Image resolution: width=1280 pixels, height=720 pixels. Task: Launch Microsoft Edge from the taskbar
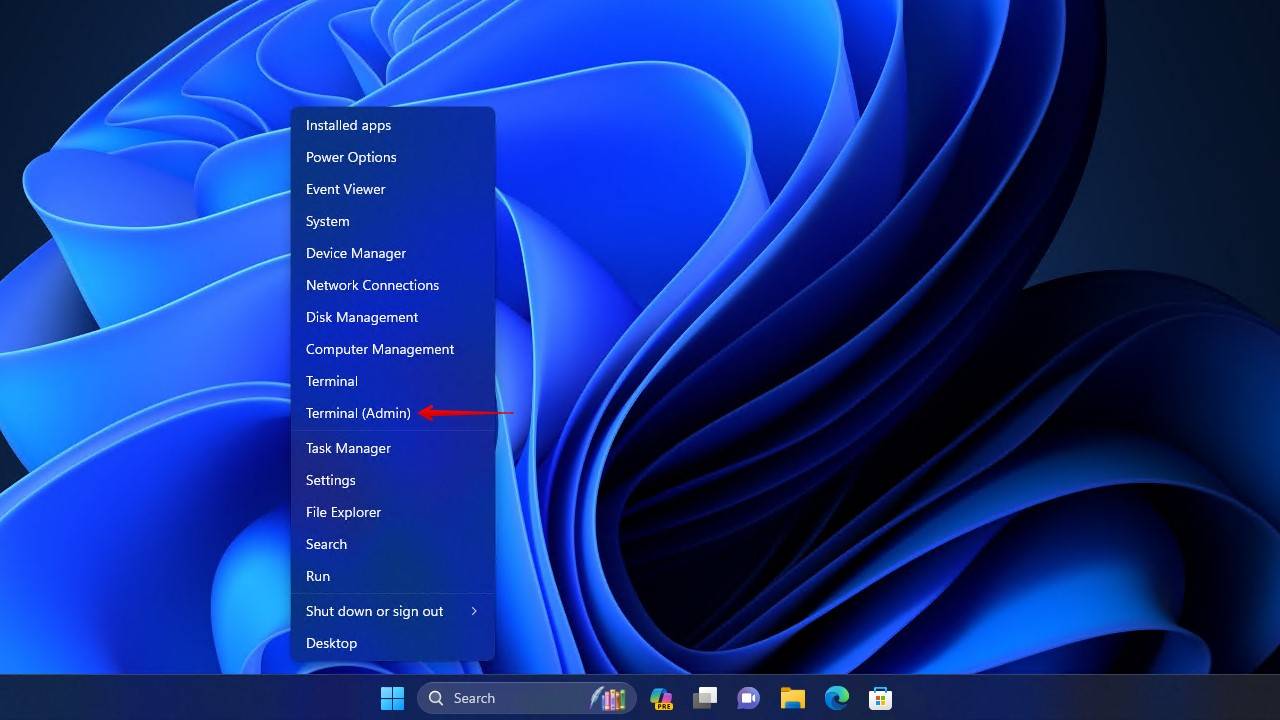(x=836, y=698)
